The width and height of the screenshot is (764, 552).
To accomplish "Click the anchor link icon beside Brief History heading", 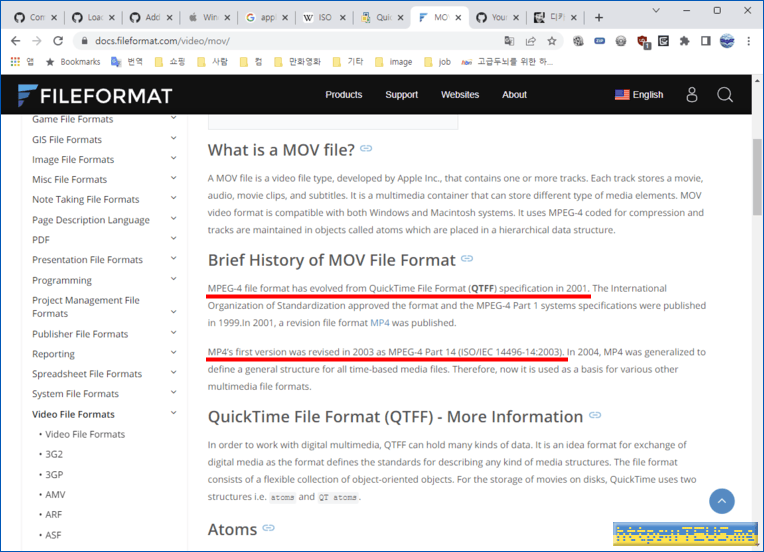I will [x=467, y=258].
